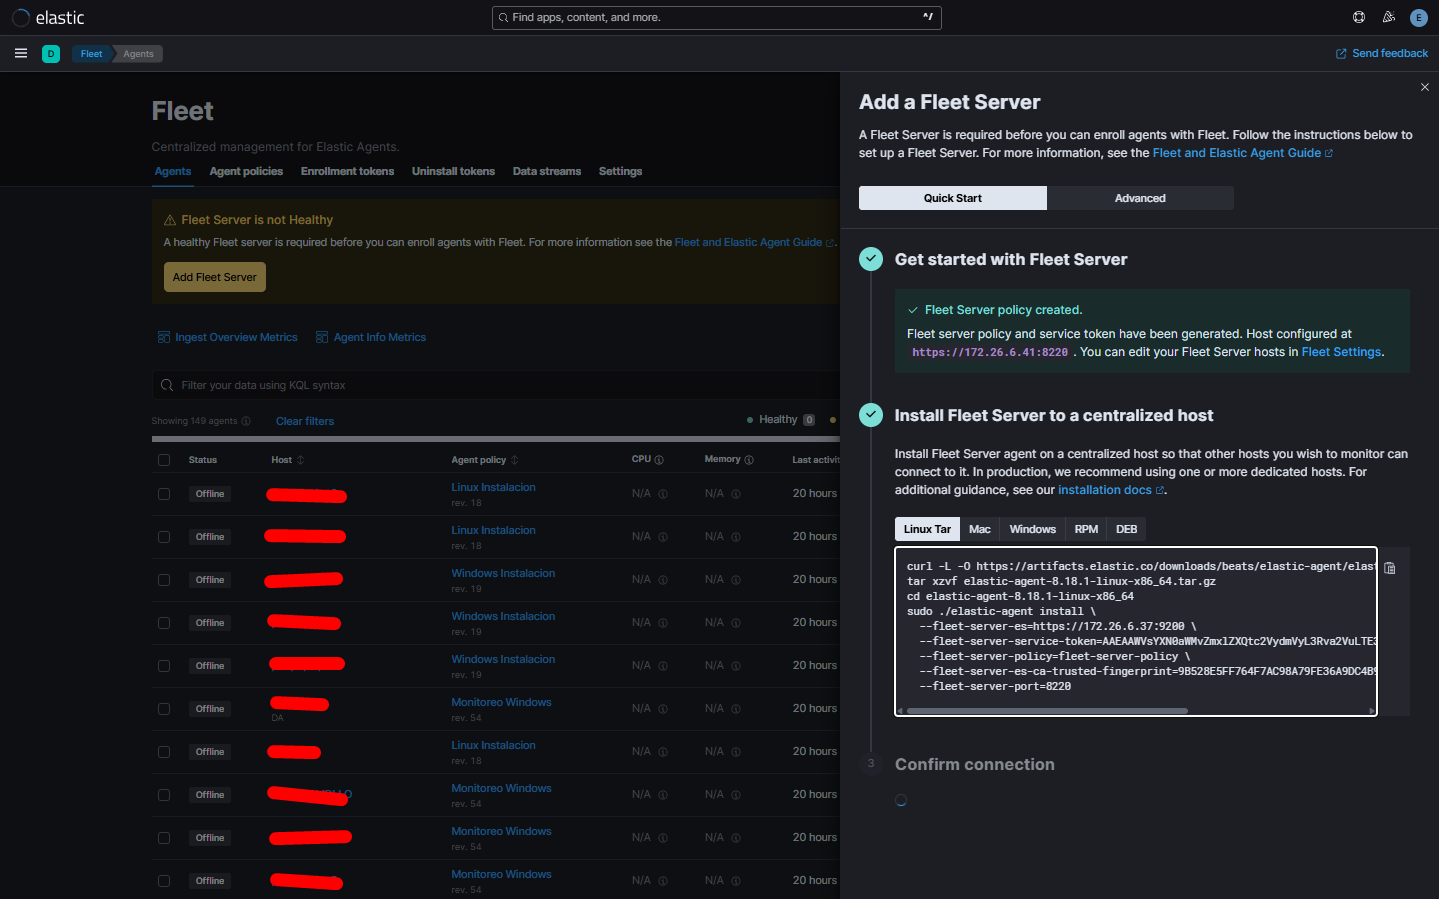Viewport: 1439px width, 899px height.
Task: Open the Help menu icon in the header
Action: pos(1359,17)
